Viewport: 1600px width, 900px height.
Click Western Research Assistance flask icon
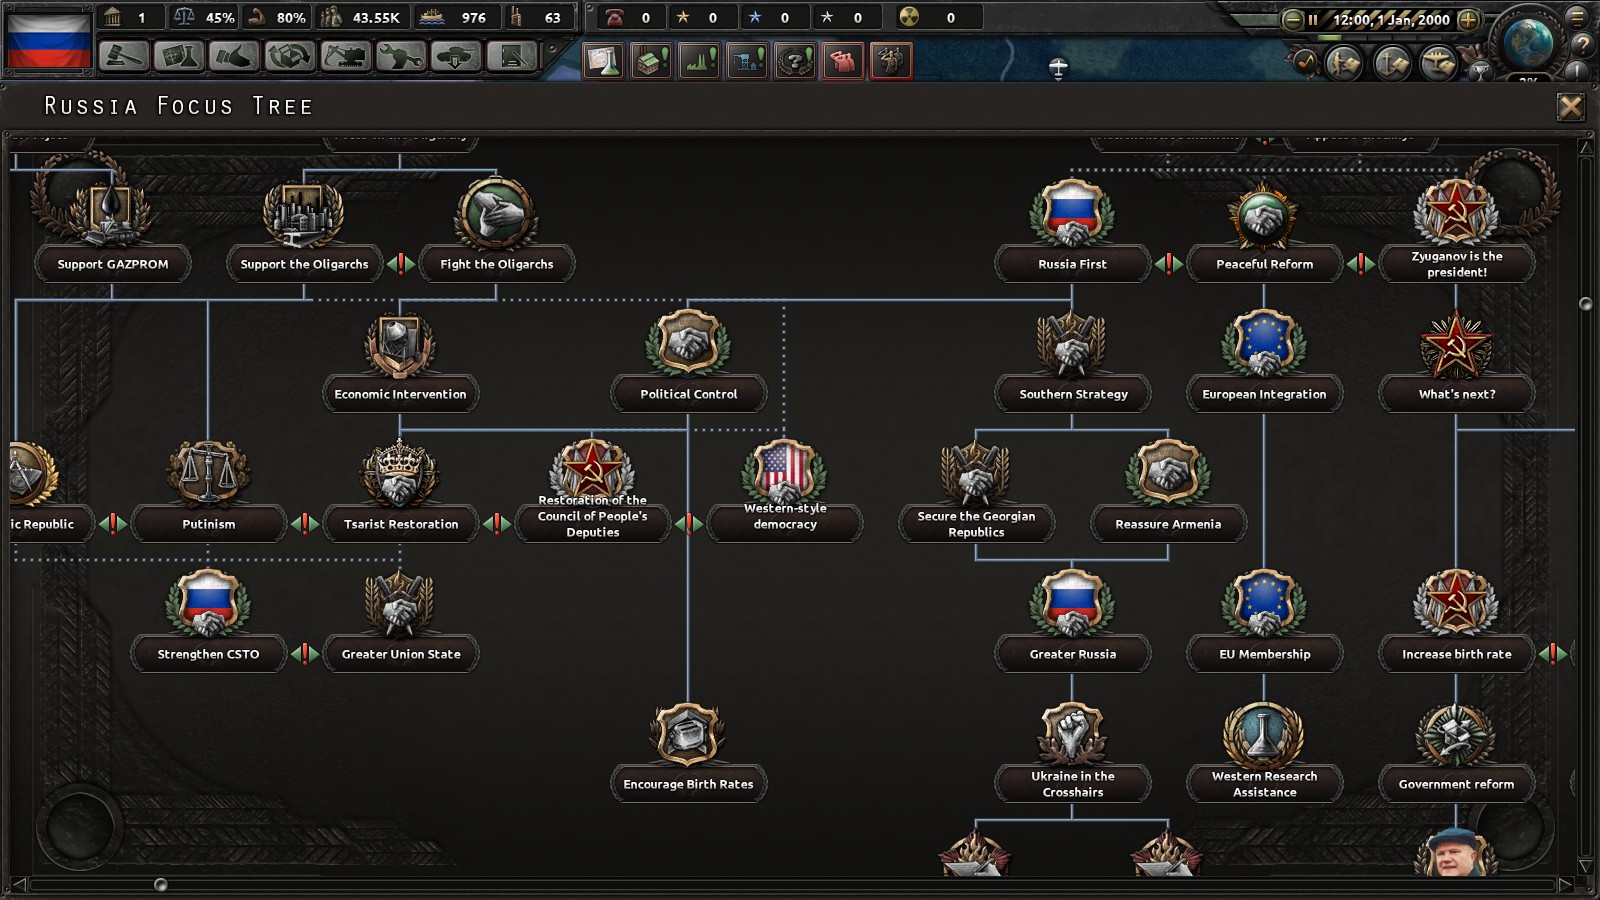[x=1264, y=734]
